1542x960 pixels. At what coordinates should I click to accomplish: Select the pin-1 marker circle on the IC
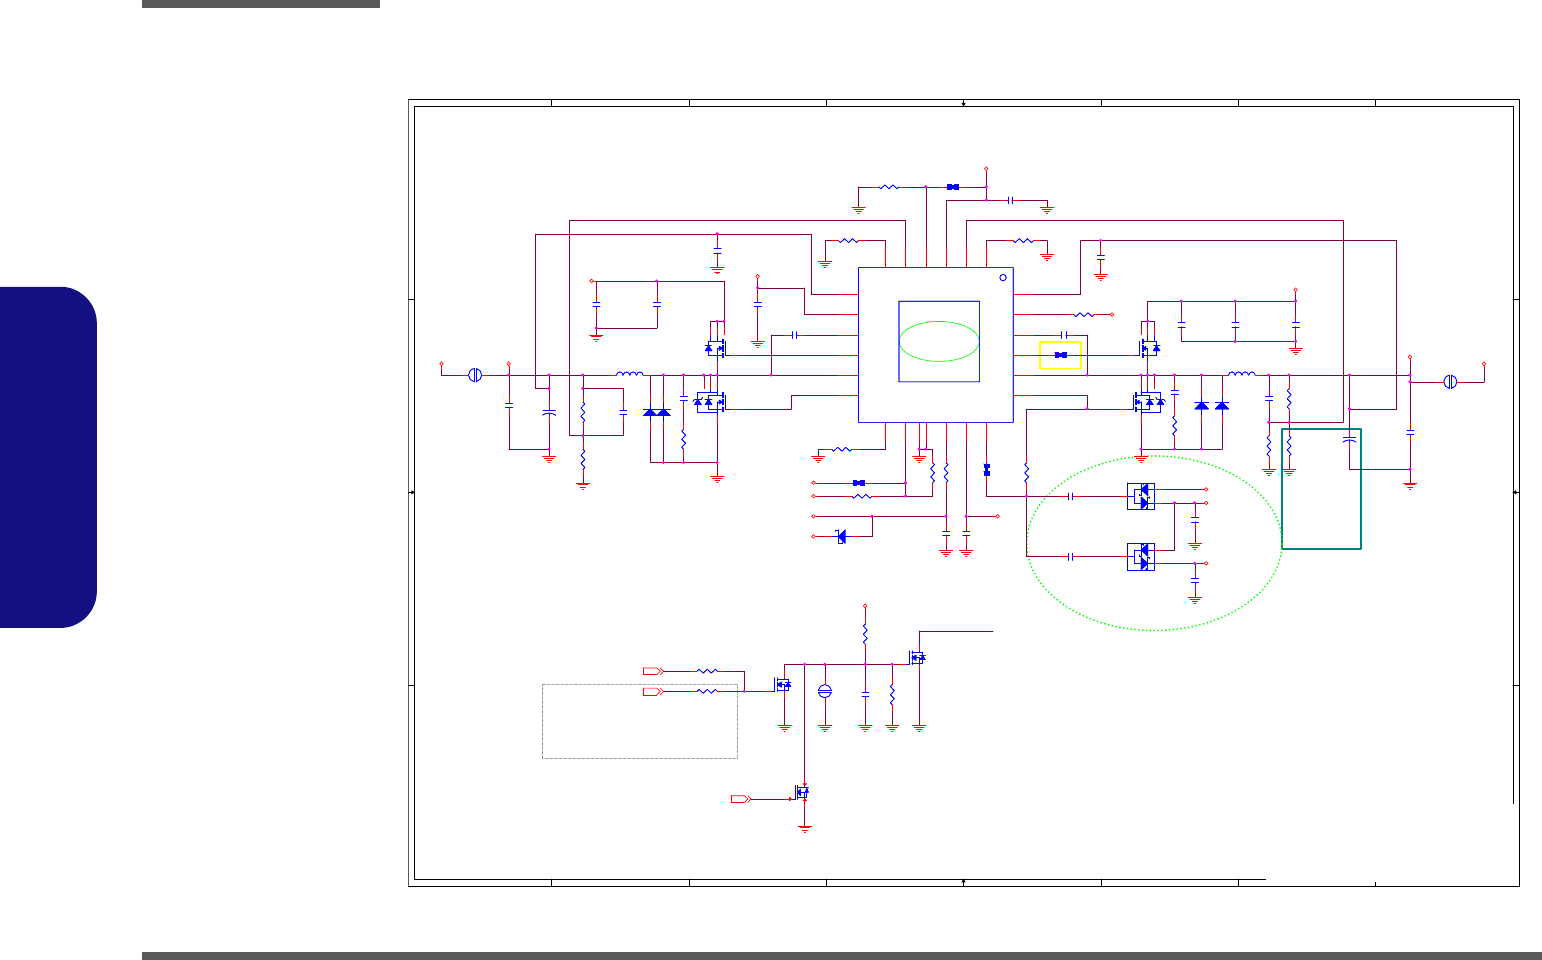[1003, 277]
